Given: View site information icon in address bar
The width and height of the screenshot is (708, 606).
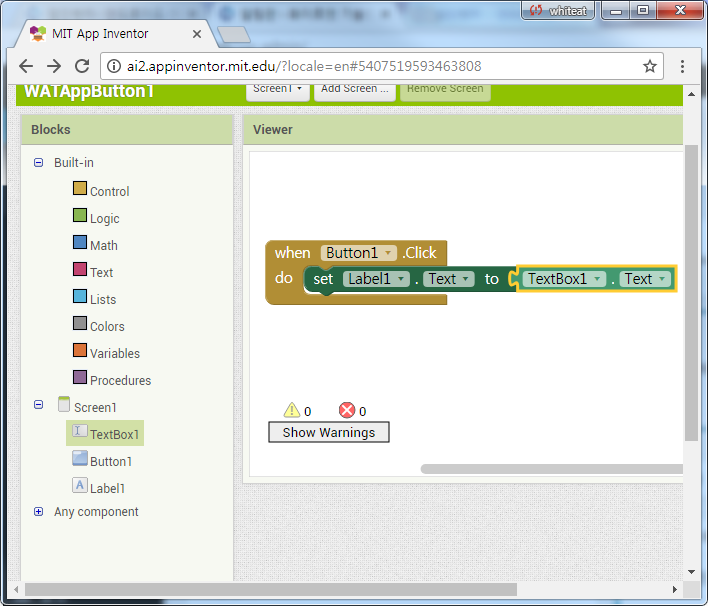Looking at the screenshot, I should point(114,66).
